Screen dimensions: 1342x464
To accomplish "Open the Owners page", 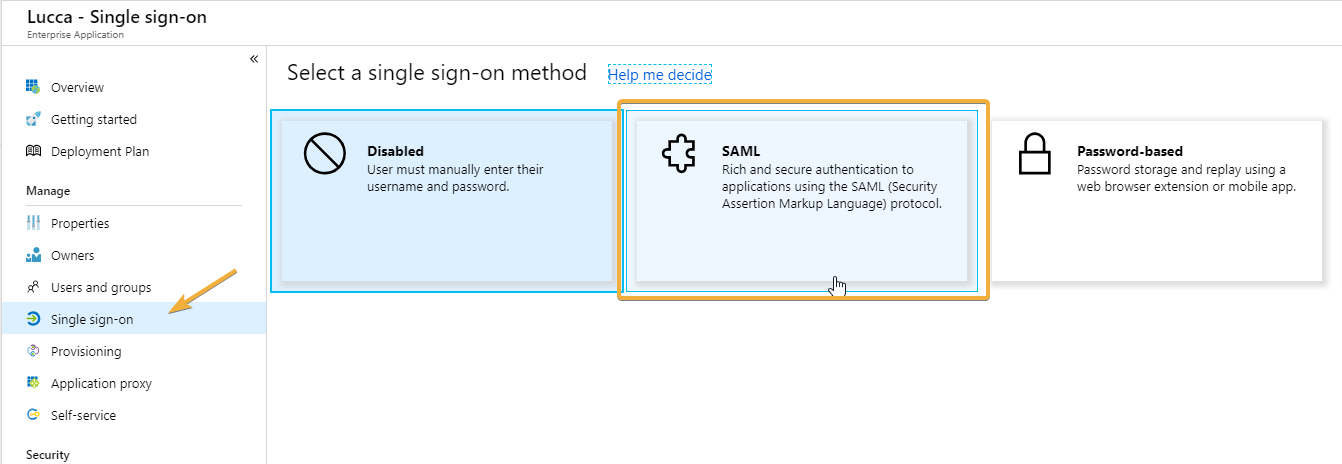I will click(133, 255).
